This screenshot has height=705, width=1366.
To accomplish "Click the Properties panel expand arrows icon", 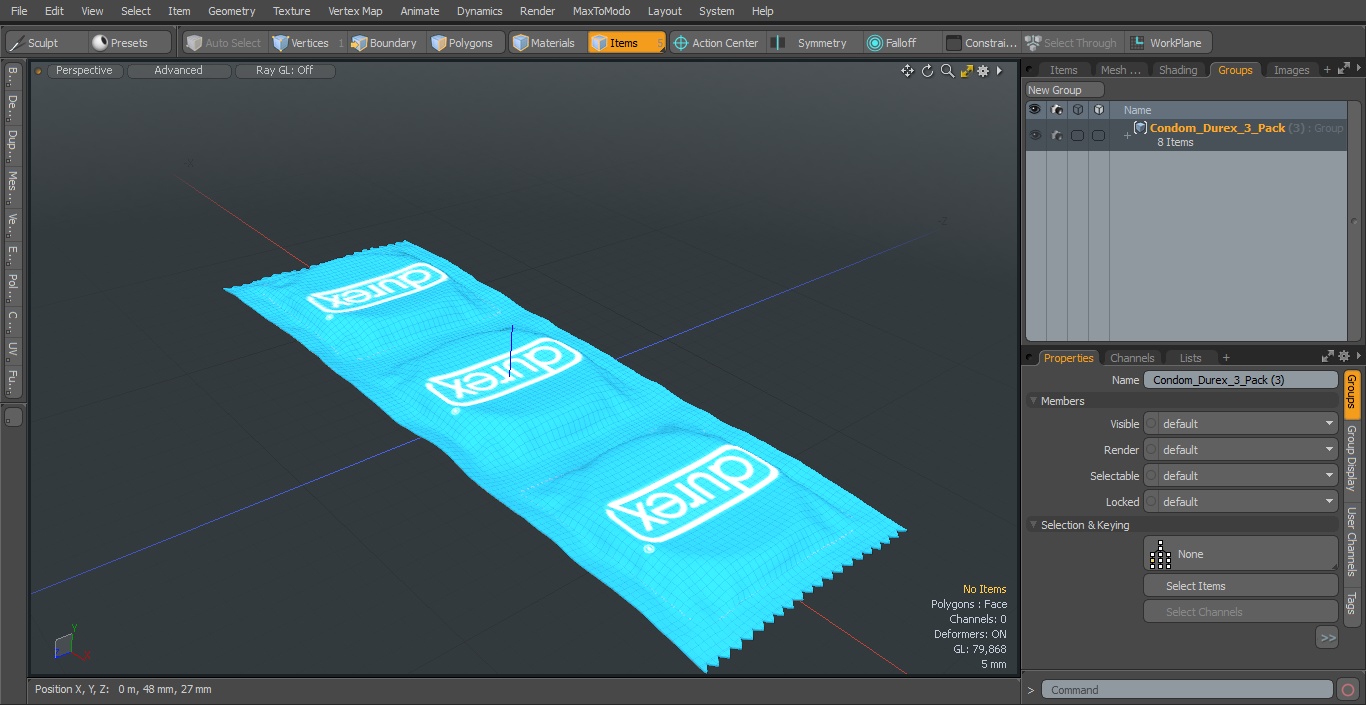I will [x=1328, y=356].
